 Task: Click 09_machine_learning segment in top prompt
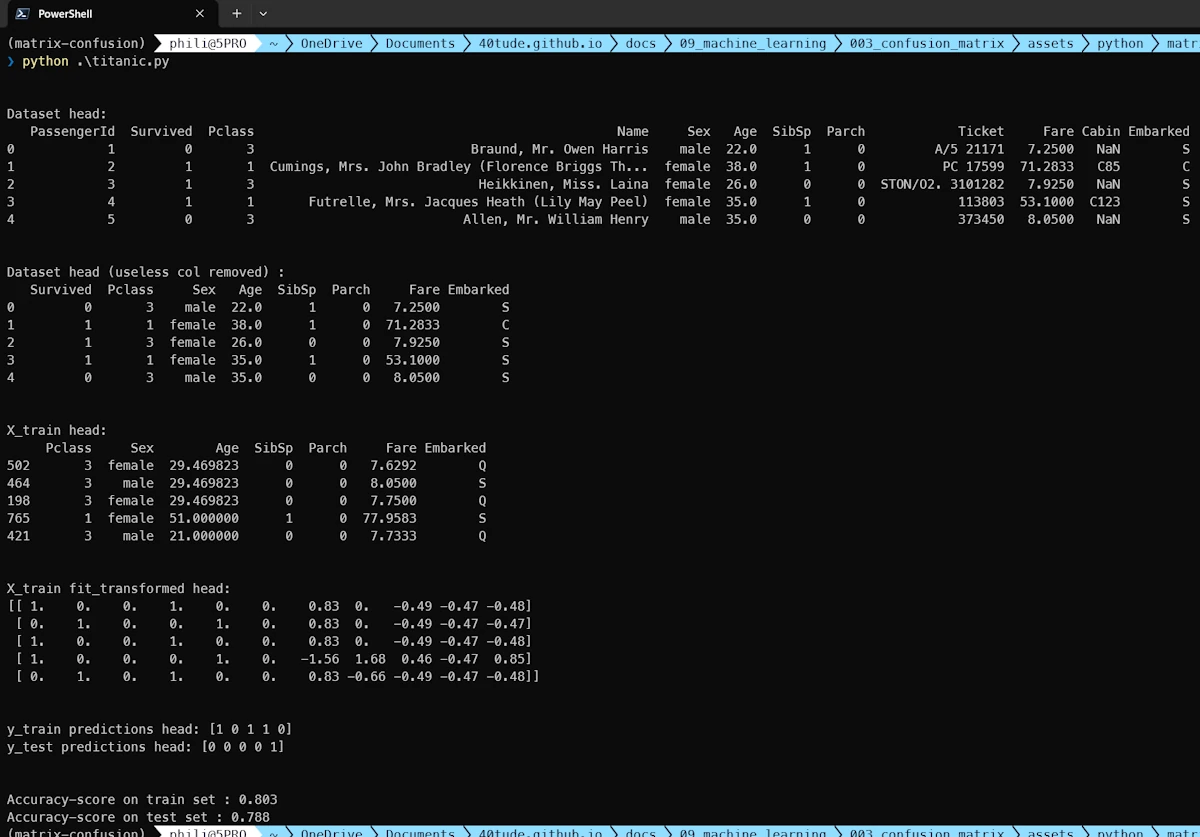pyautogui.click(x=753, y=43)
